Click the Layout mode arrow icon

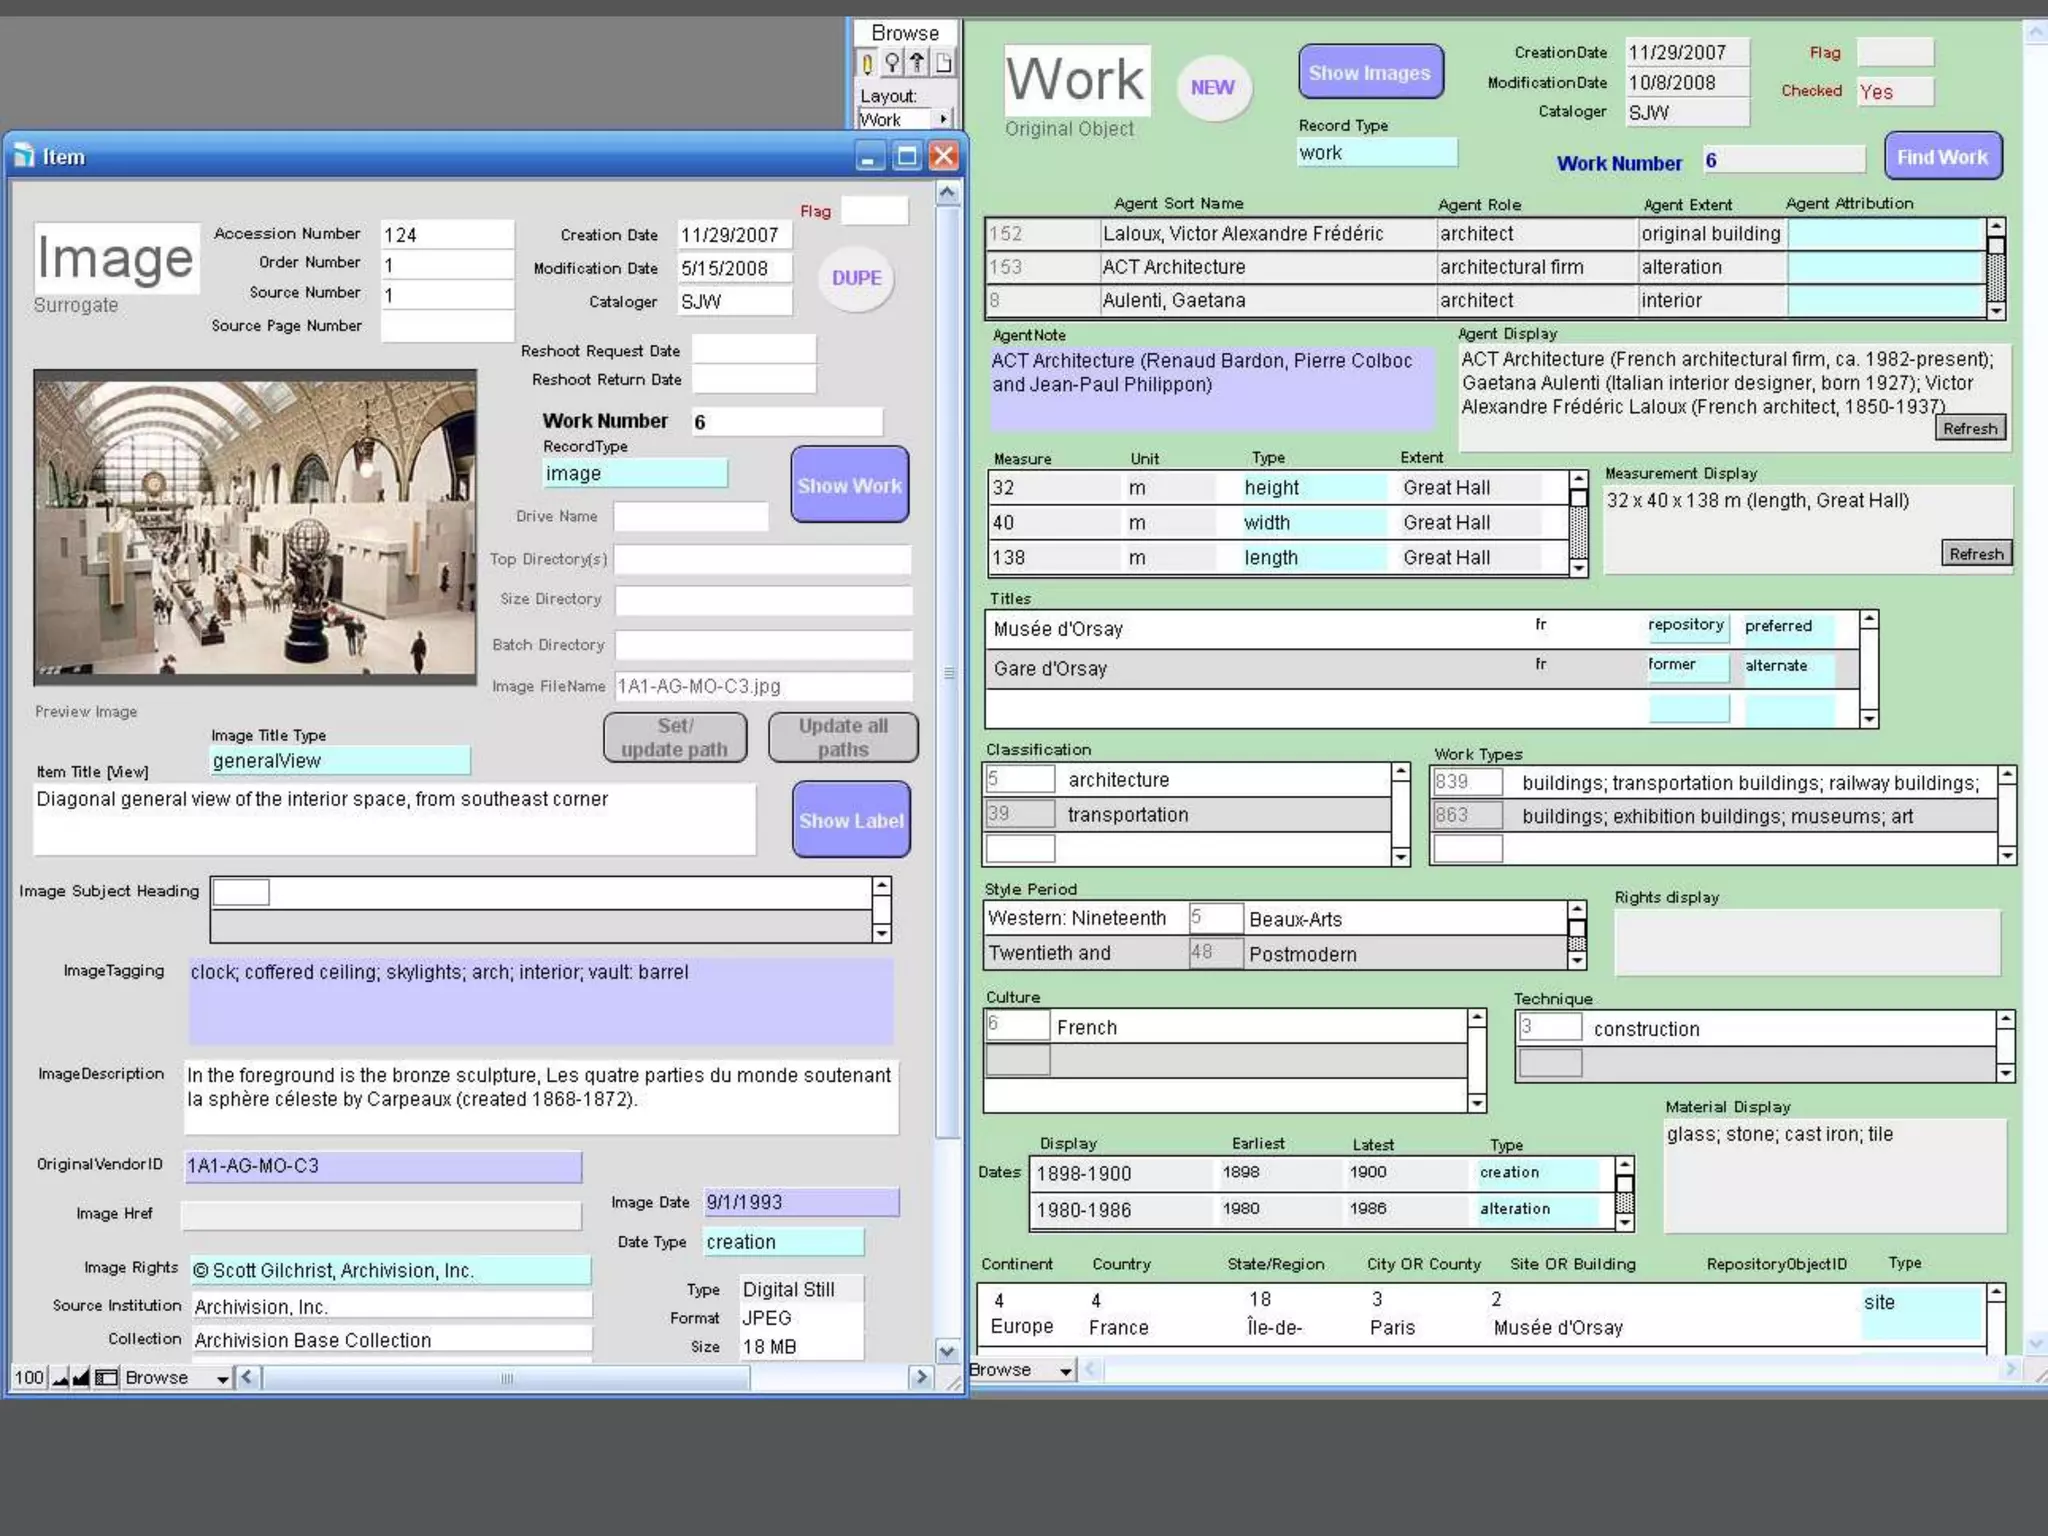click(917, 64)
